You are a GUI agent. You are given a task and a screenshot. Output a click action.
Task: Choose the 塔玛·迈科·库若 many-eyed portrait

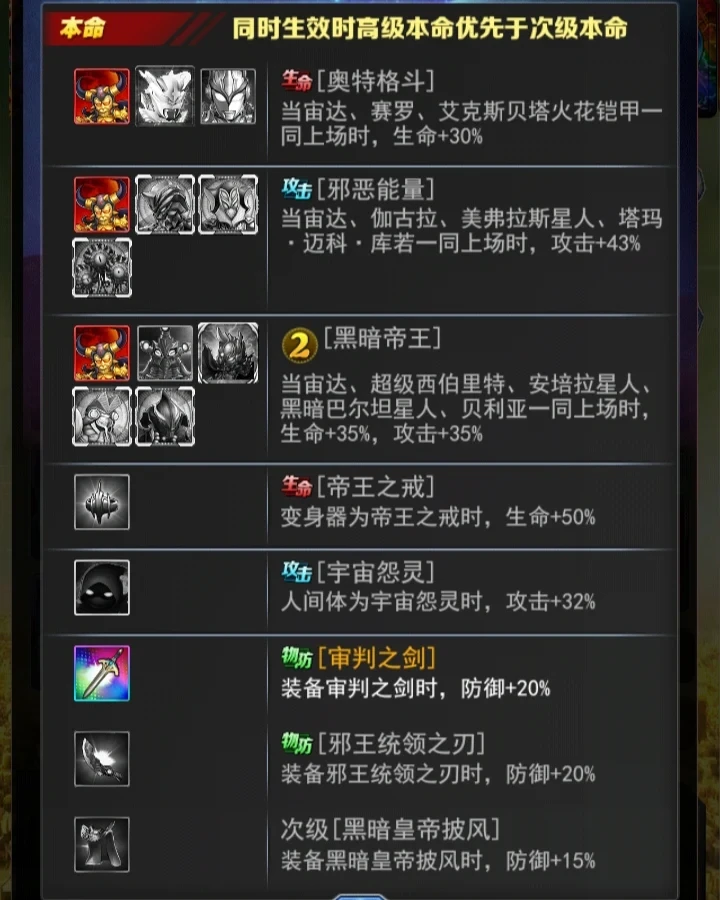102,268
